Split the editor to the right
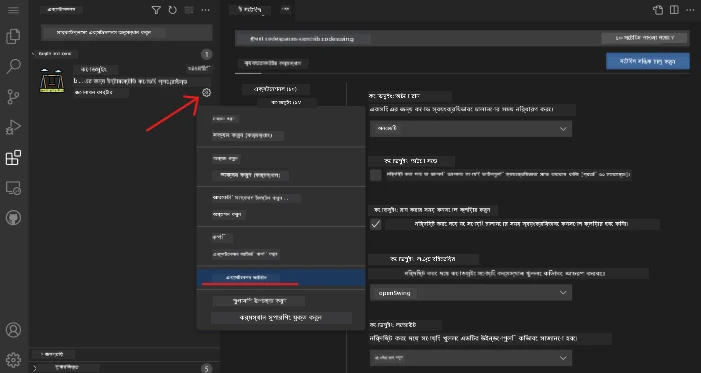Image resolution: width=701 pixels, height=373 pixels. (674, 10)
